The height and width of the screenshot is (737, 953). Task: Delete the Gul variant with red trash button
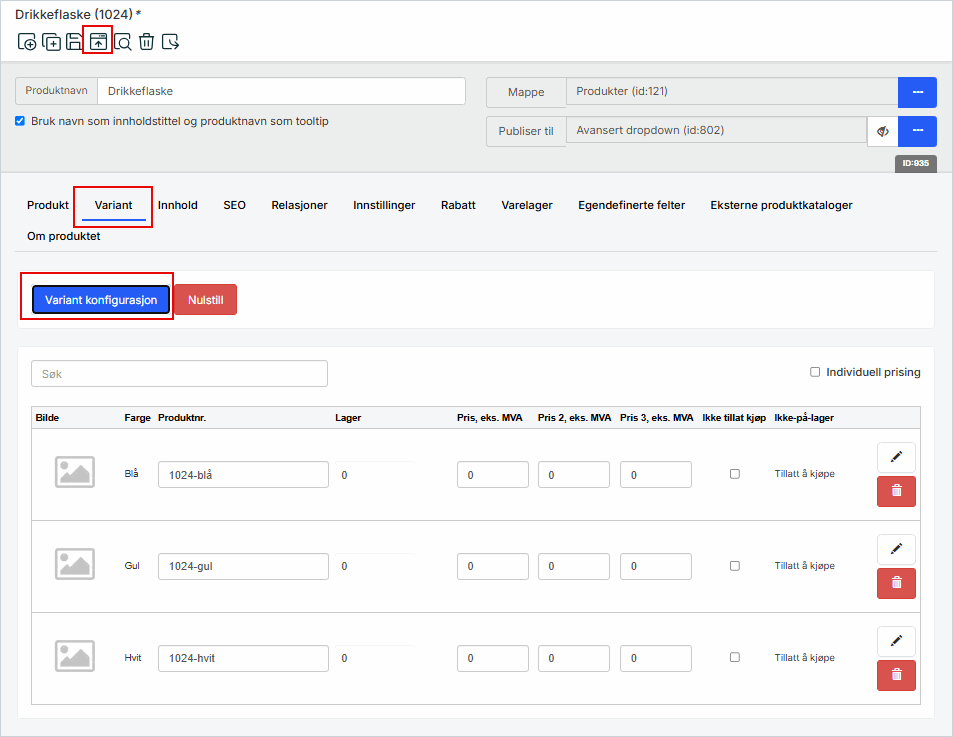896,583
